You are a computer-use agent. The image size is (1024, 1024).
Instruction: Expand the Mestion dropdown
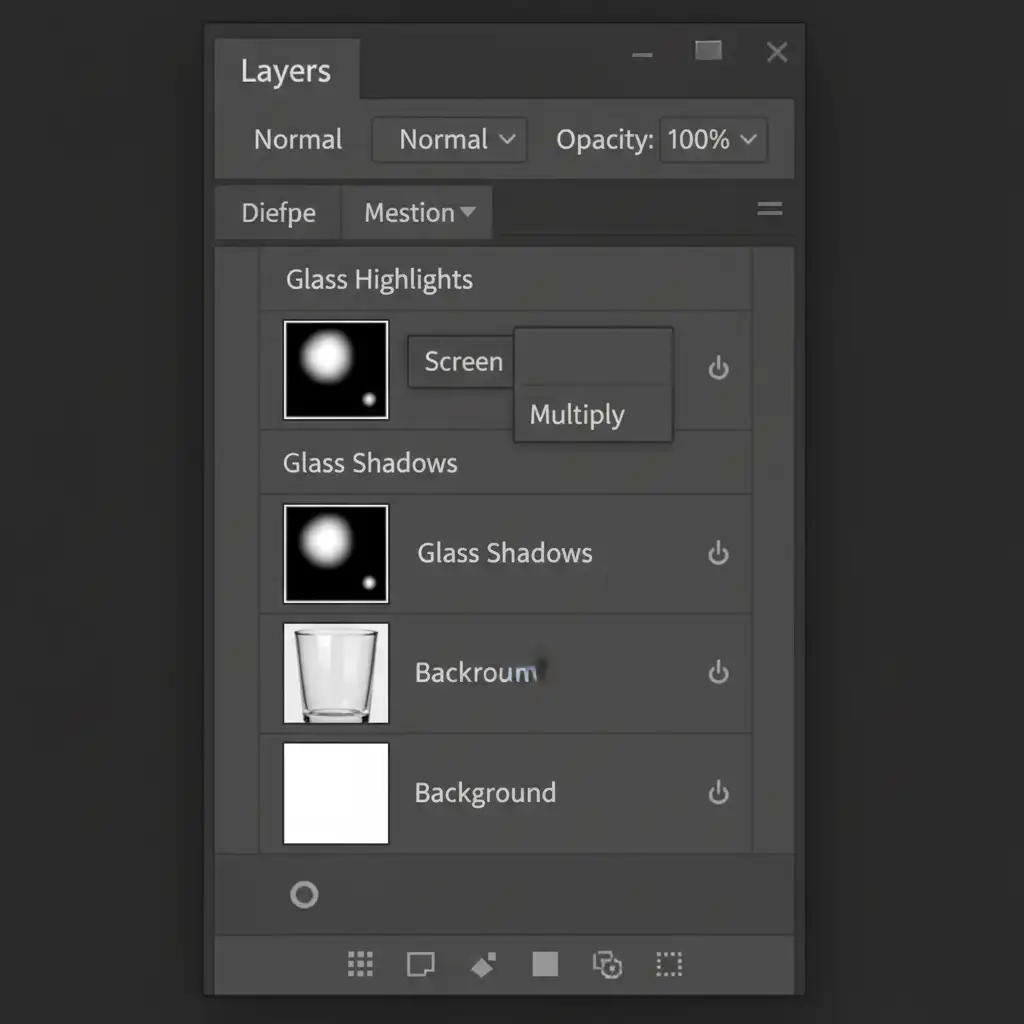[x=418, y=213]
